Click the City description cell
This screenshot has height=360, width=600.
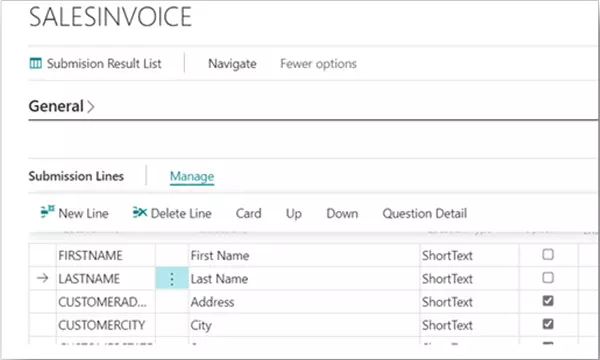pos(304,325)
